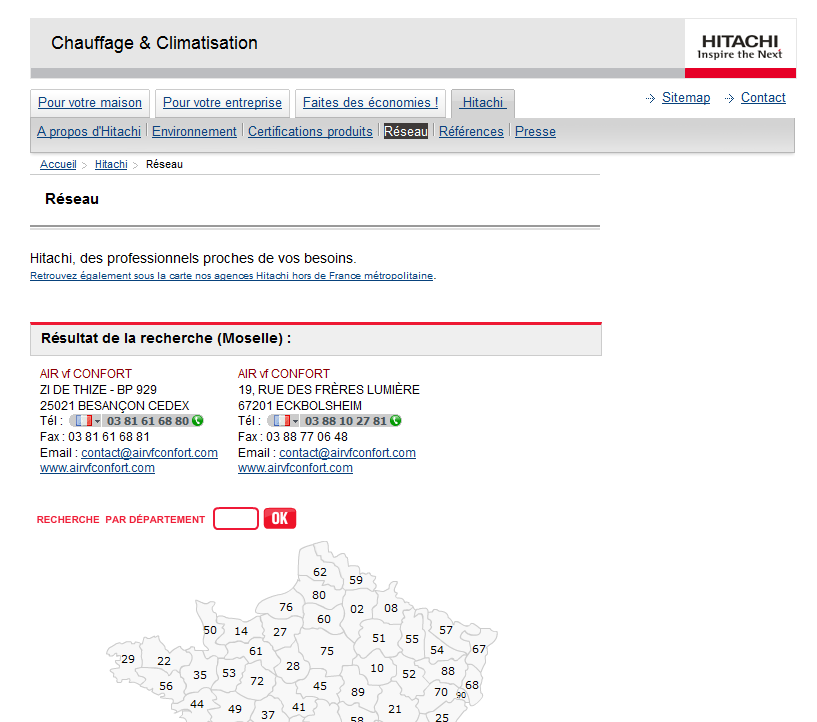Image resolution: width=817 pixels, height=722 pixels.
Task: Select department 29 on the map
Action: (128, 659)
